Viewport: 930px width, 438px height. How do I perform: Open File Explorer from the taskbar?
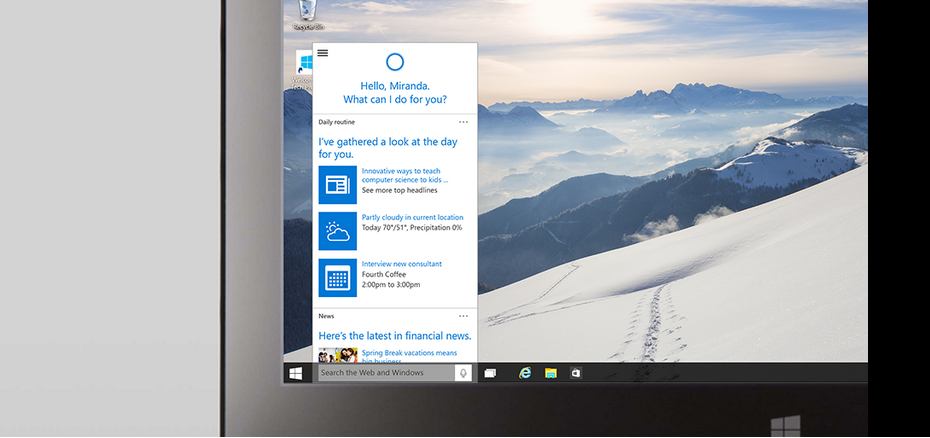(550, 373)
